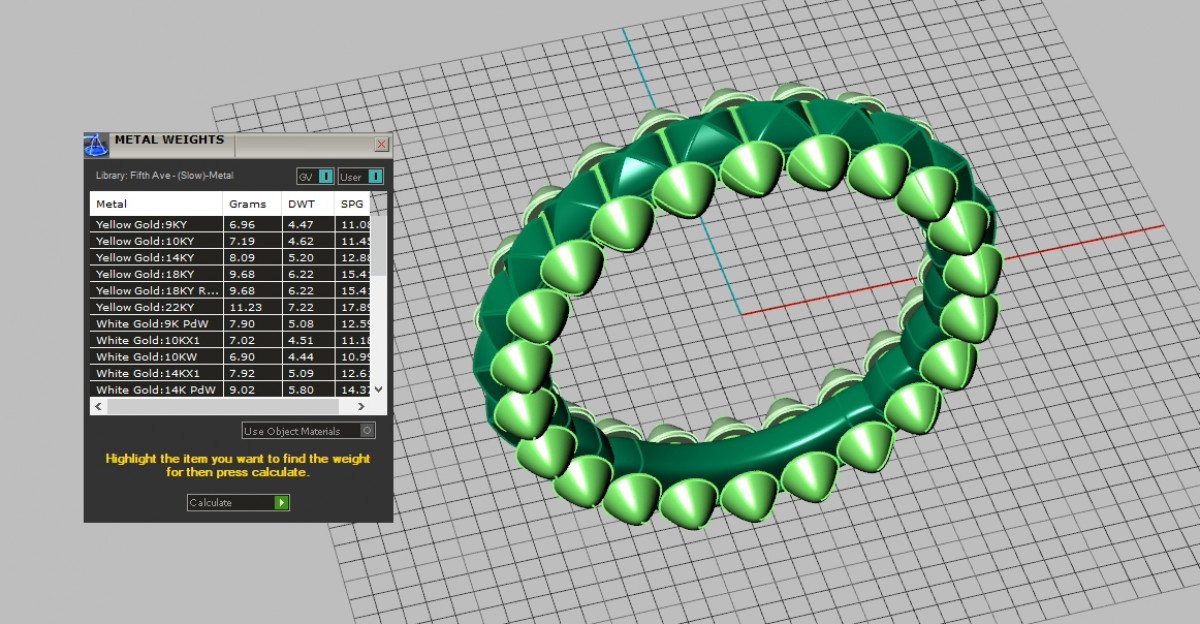Toggle the User library switch
This screenshot has height=624, width=1200.
375,177
